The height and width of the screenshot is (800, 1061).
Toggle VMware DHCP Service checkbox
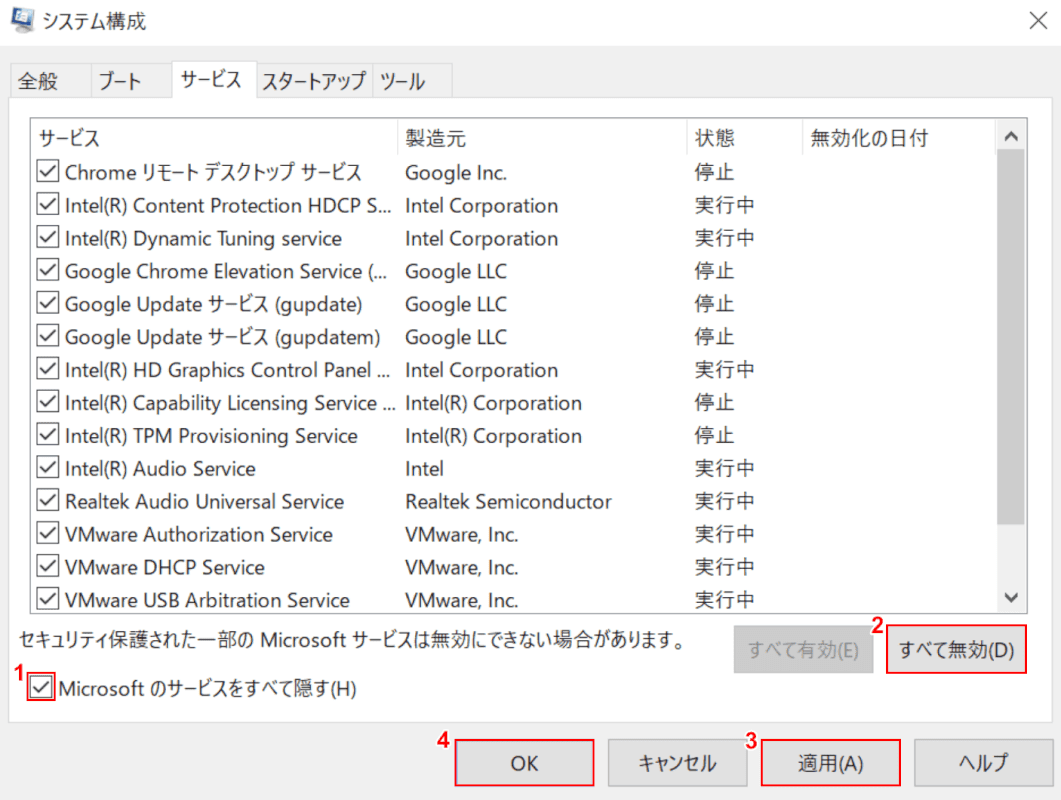(x=47, y=566)
